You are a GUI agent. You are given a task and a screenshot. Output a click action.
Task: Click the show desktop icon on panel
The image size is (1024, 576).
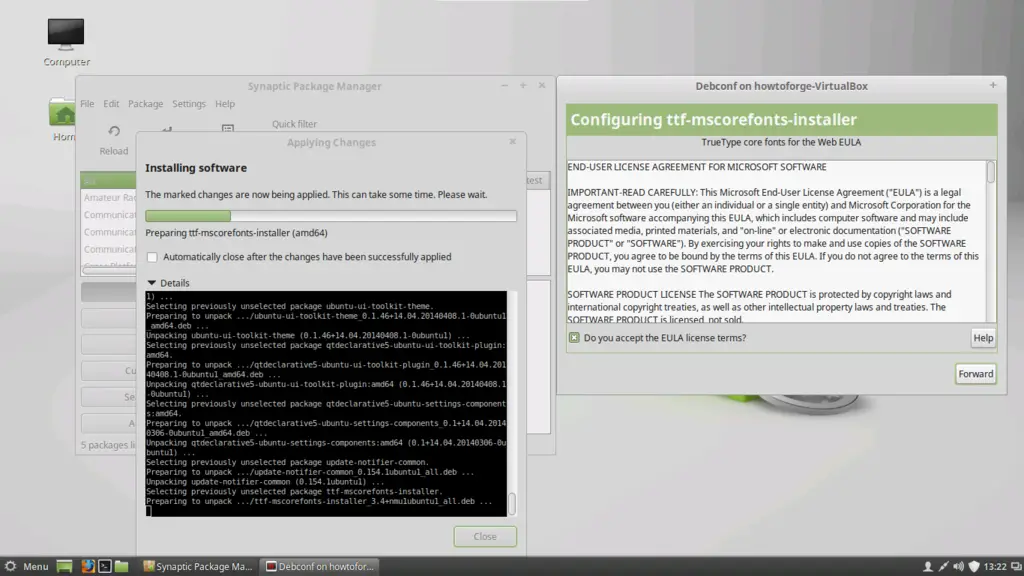click(x=64, y=566)
